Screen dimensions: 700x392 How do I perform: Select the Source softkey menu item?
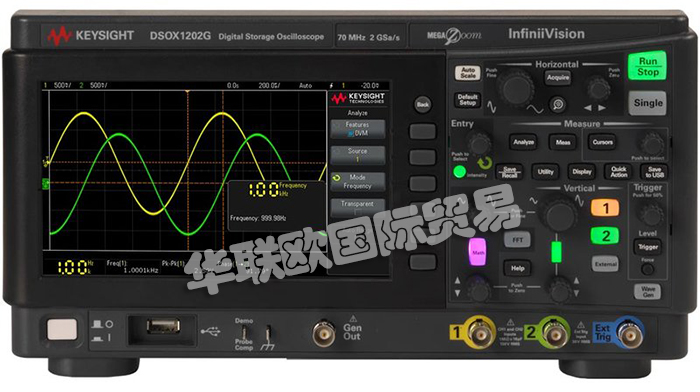point(358,155)
